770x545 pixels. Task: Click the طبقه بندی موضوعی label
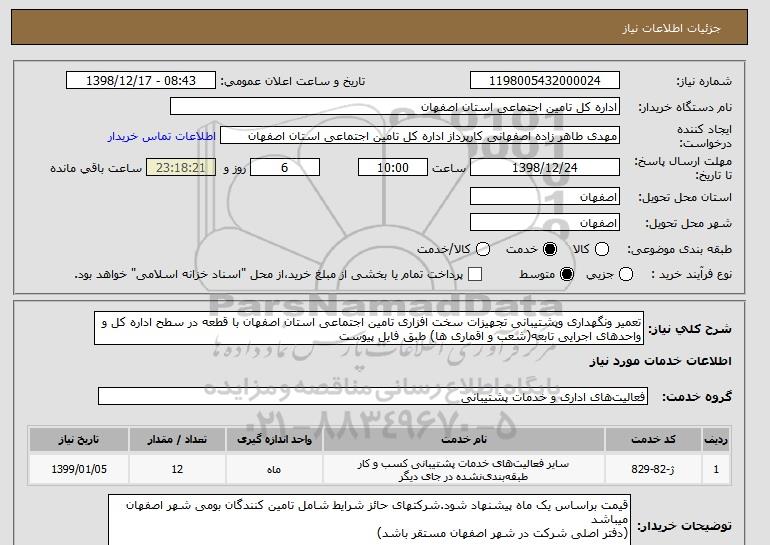pyautogui.click(x=679, y=250)
